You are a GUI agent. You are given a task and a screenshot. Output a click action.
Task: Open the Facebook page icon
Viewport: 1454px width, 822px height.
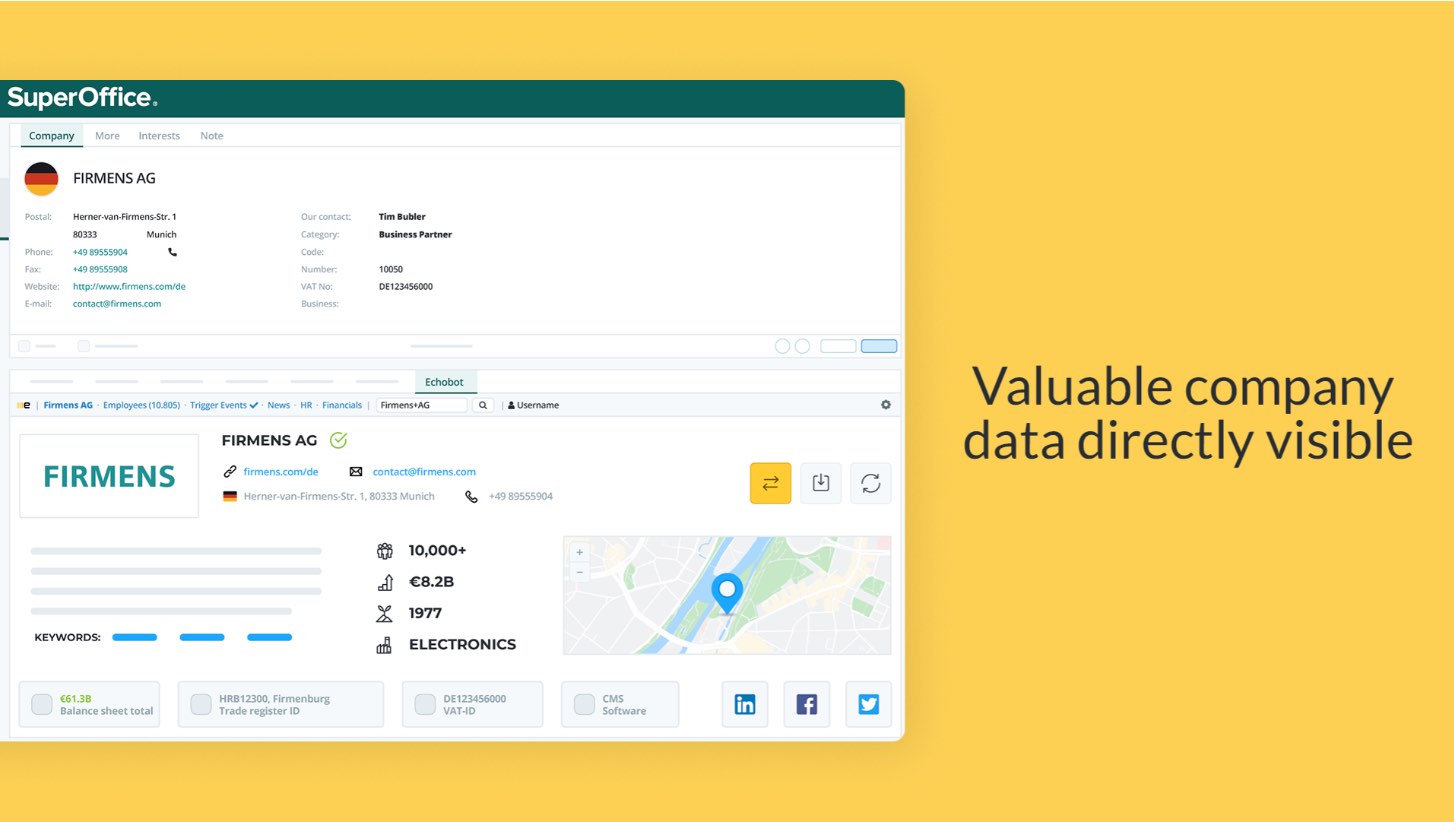tap(806, 704)
